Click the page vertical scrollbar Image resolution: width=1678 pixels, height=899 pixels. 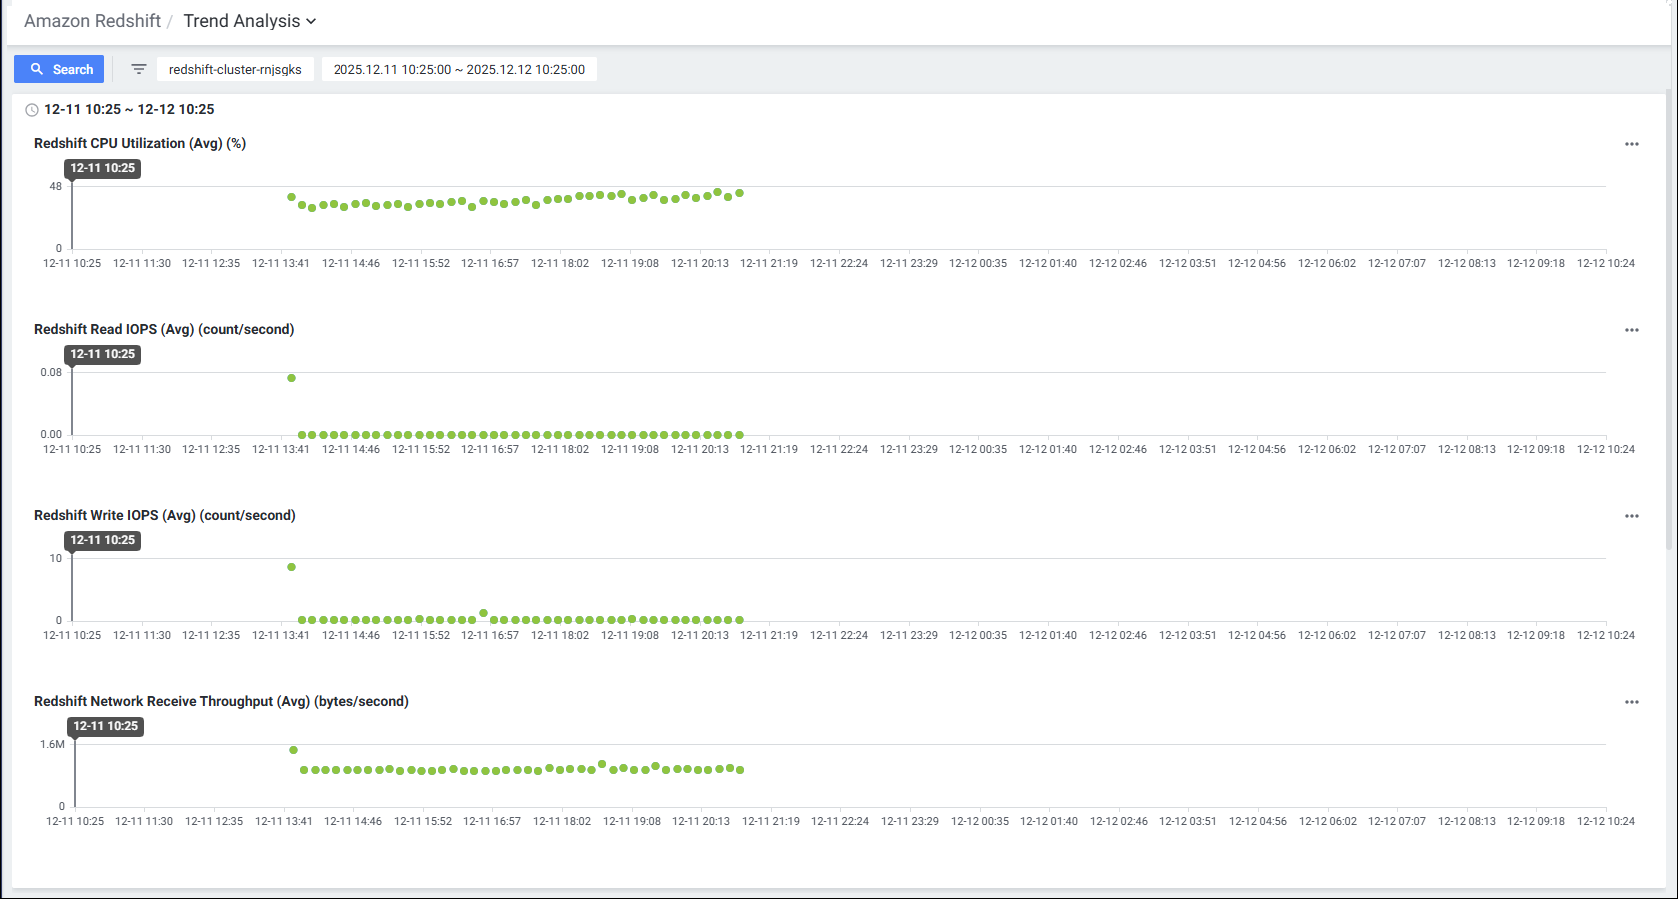tap(1669, 320)
